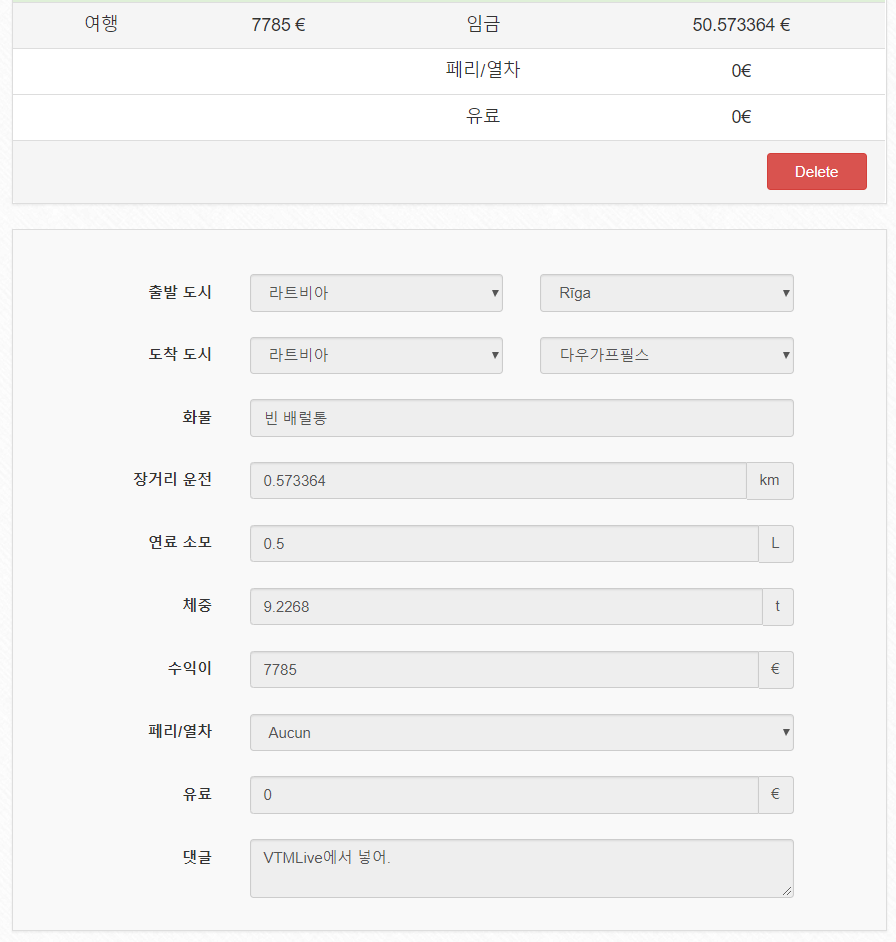Image resolution: width=896 pixels, height=942 pixels.
Task: Click the 여행 table cell
Action: coord(101,24)
